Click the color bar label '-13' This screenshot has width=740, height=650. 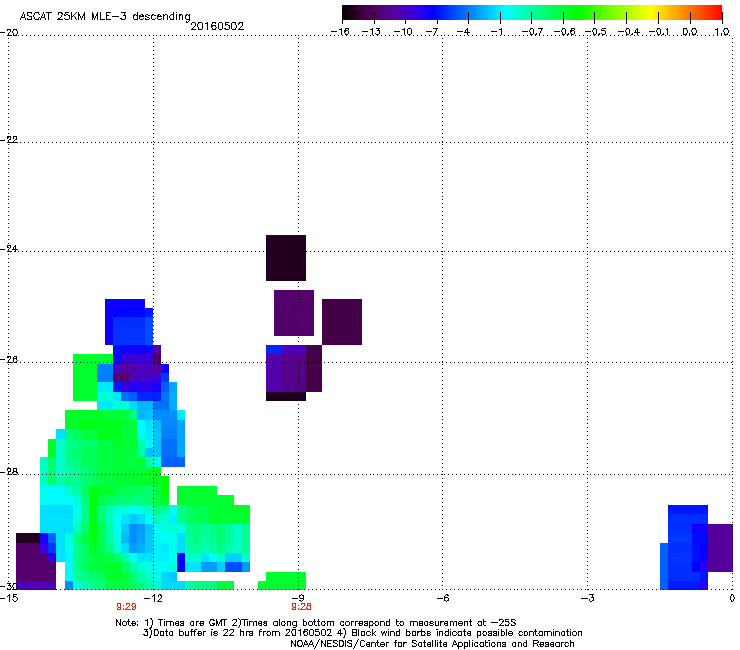[x=371, y=32]
